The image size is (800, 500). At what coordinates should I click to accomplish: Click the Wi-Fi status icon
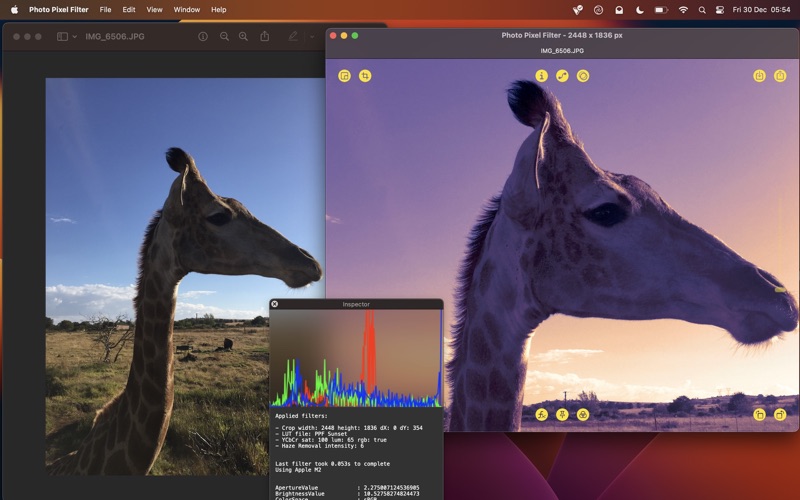click(683, 10)
